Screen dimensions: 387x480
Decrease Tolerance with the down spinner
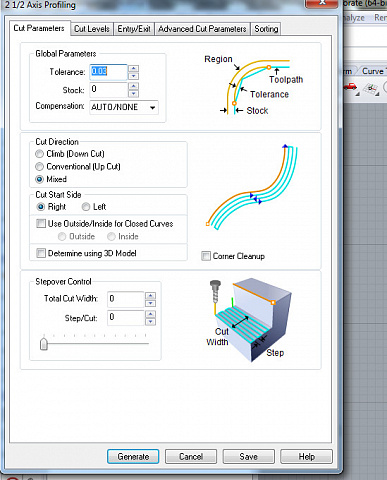[133, 76]
